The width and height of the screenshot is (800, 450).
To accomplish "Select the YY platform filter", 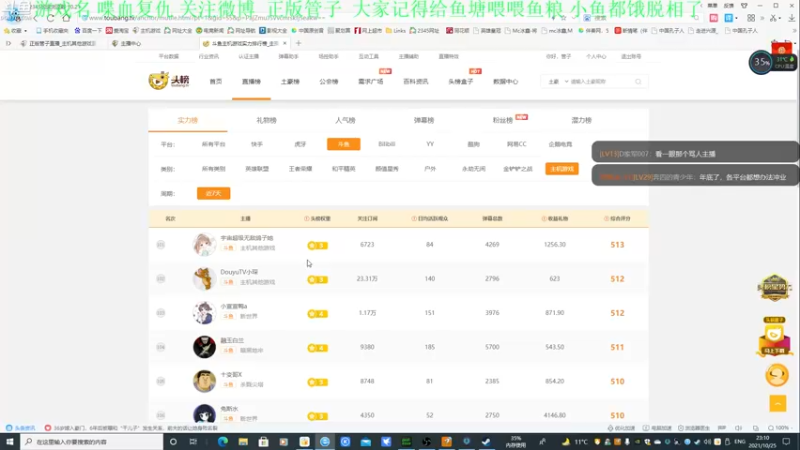I will (x=430, y=144).
